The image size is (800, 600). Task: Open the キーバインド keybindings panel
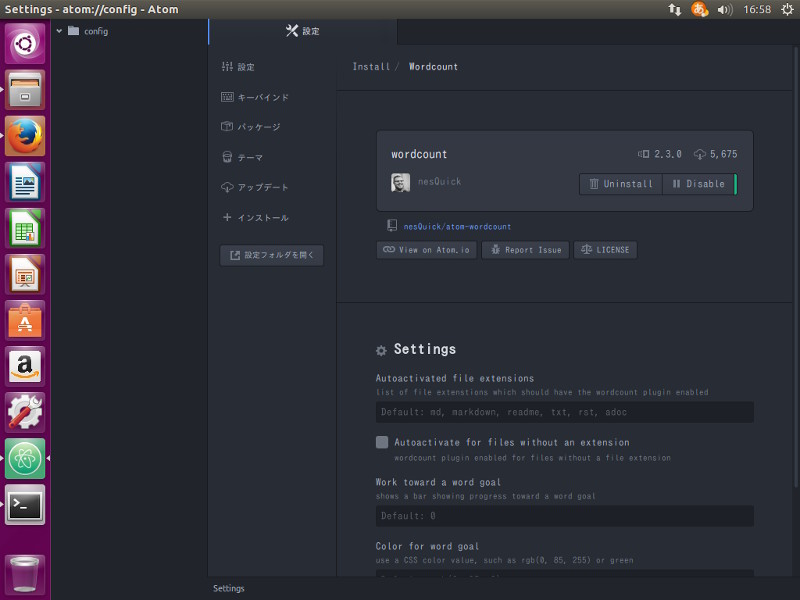tap(255, 97)
